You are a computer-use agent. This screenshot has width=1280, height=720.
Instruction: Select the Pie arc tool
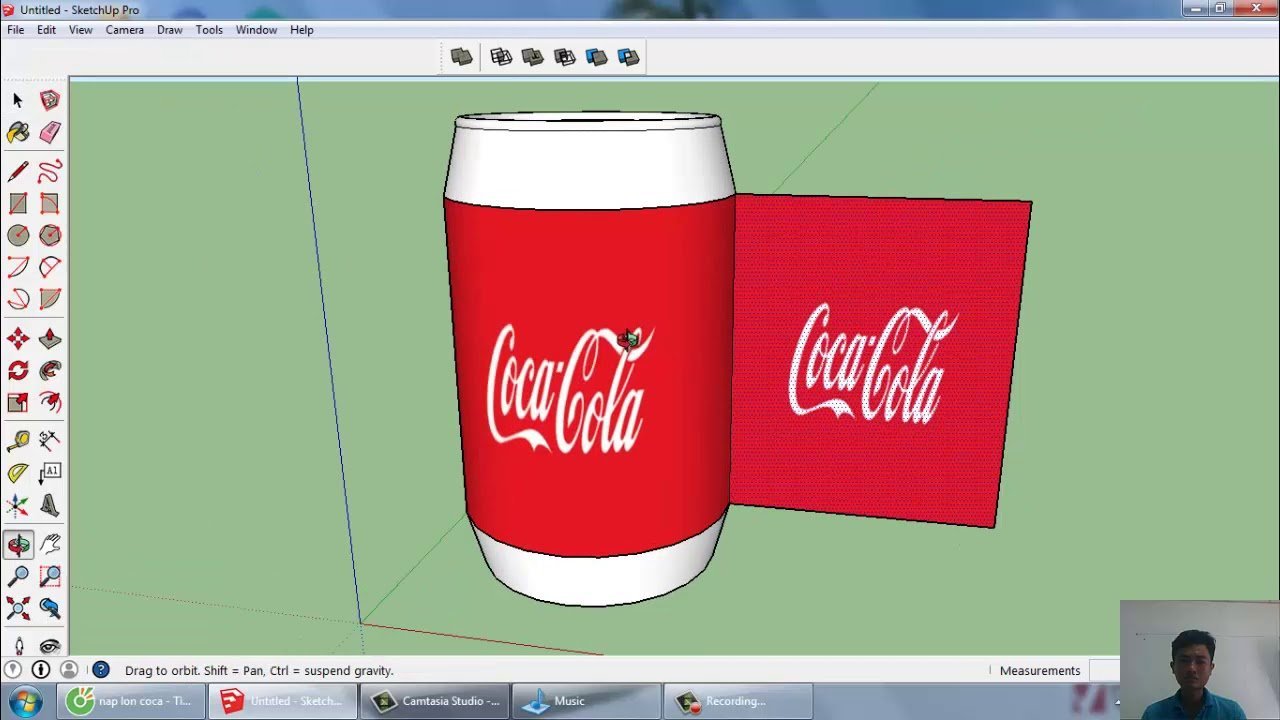coord(50,299)
